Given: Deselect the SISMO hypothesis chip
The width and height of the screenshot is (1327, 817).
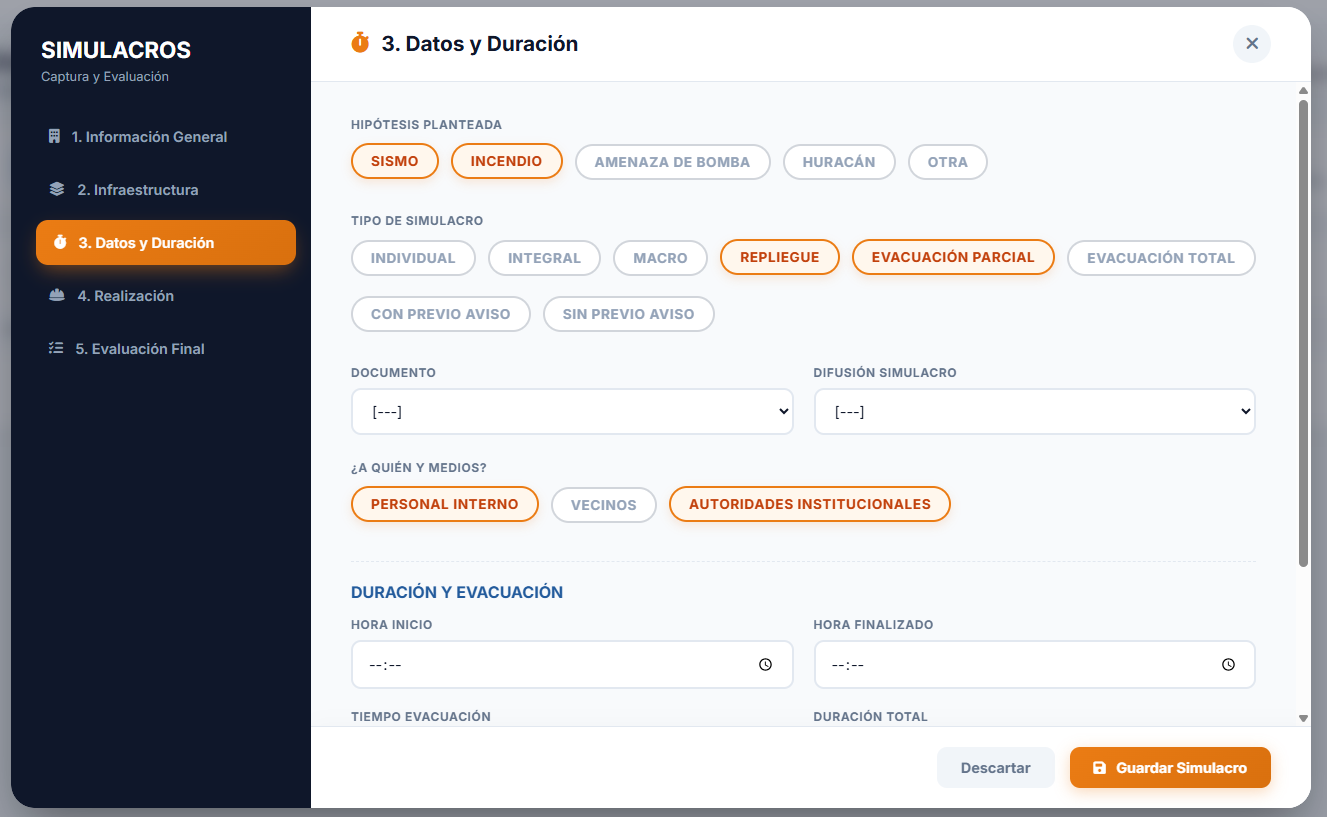Looking at the screenshot, I should (x=395, y=161).
